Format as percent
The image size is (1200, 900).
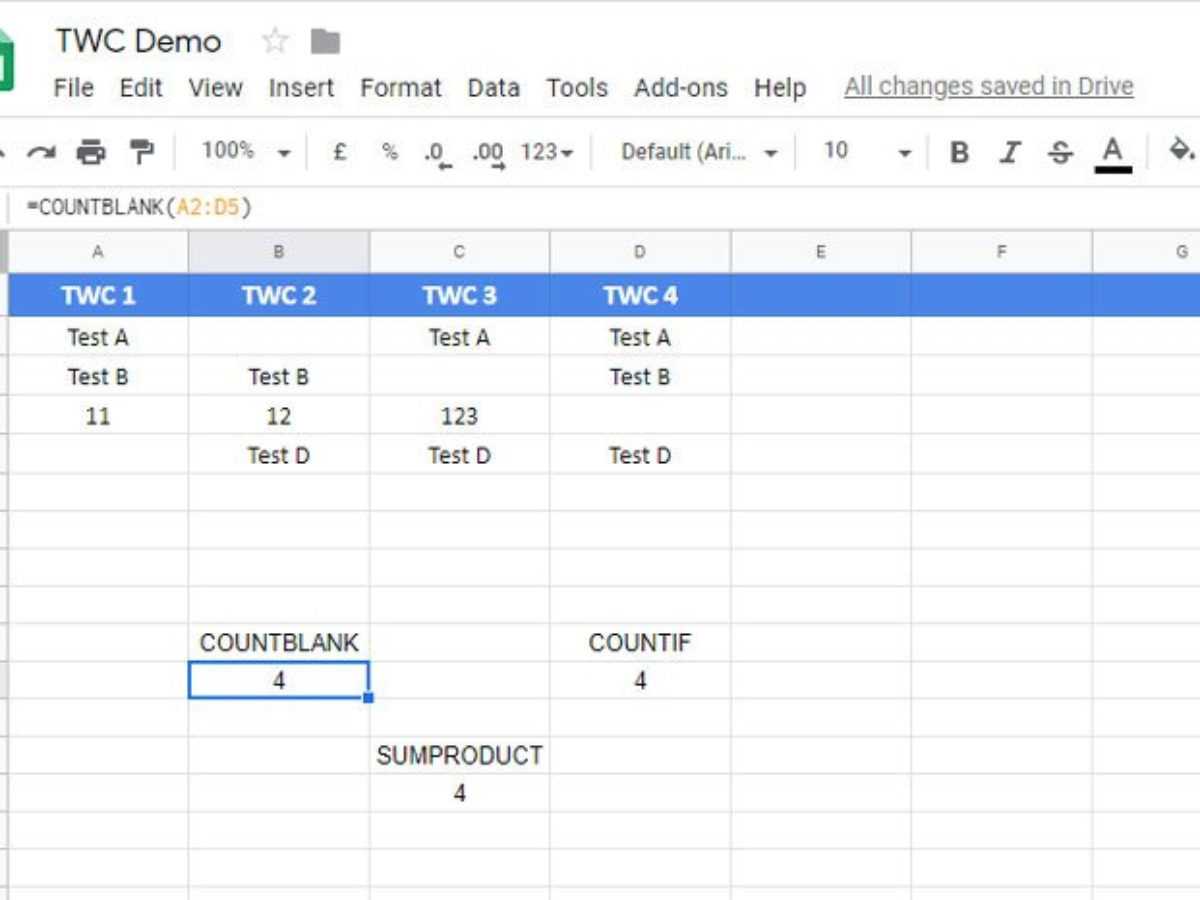(x=390, y=152)
